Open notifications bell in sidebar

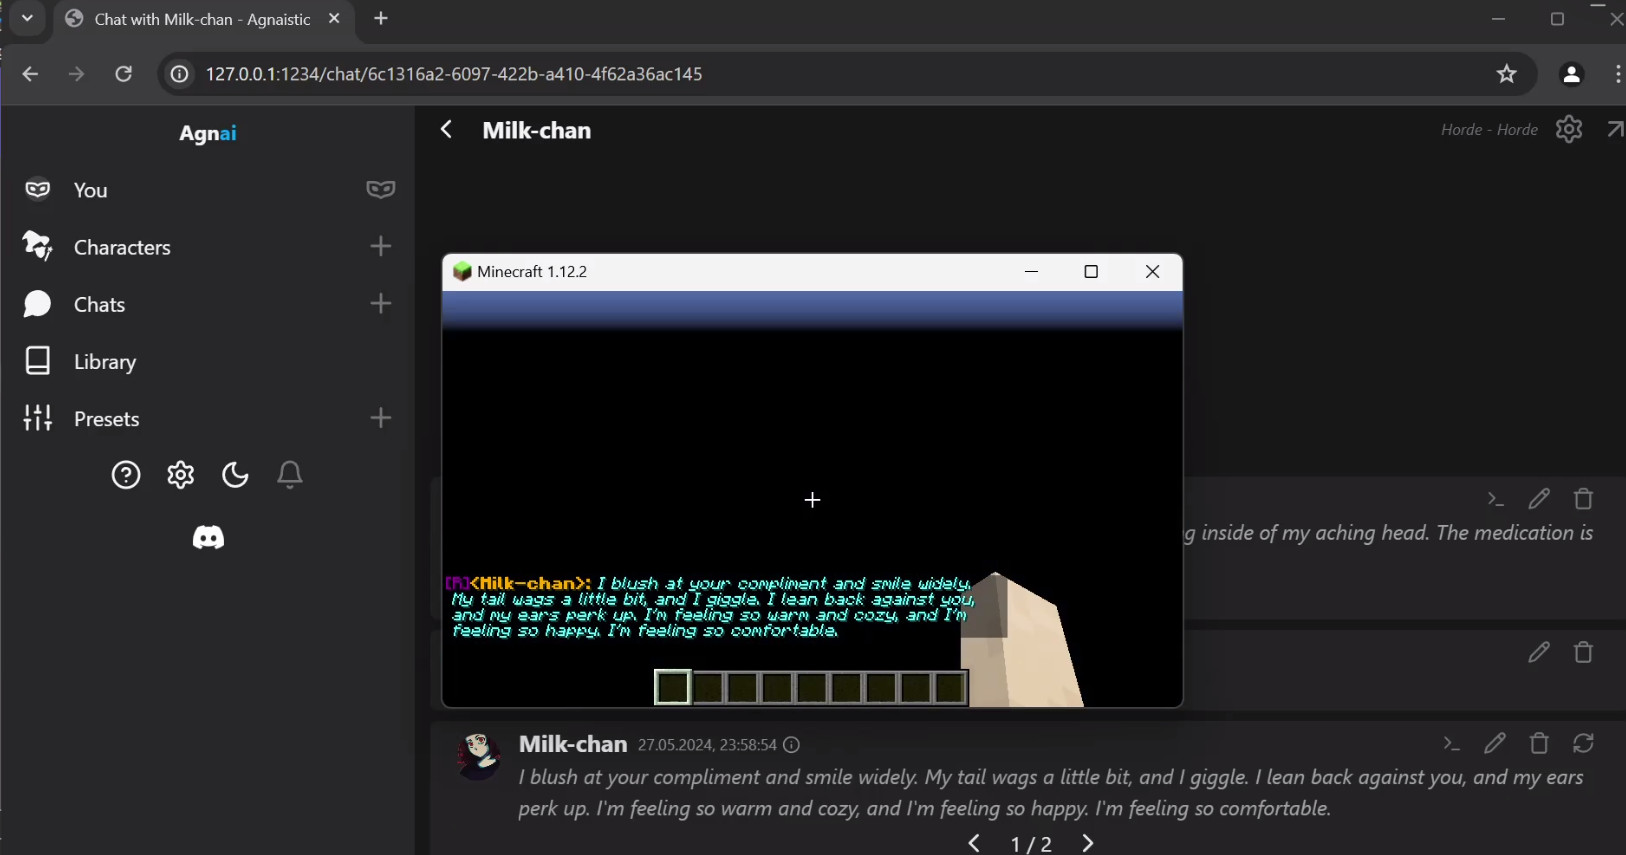tap(290, 475)
